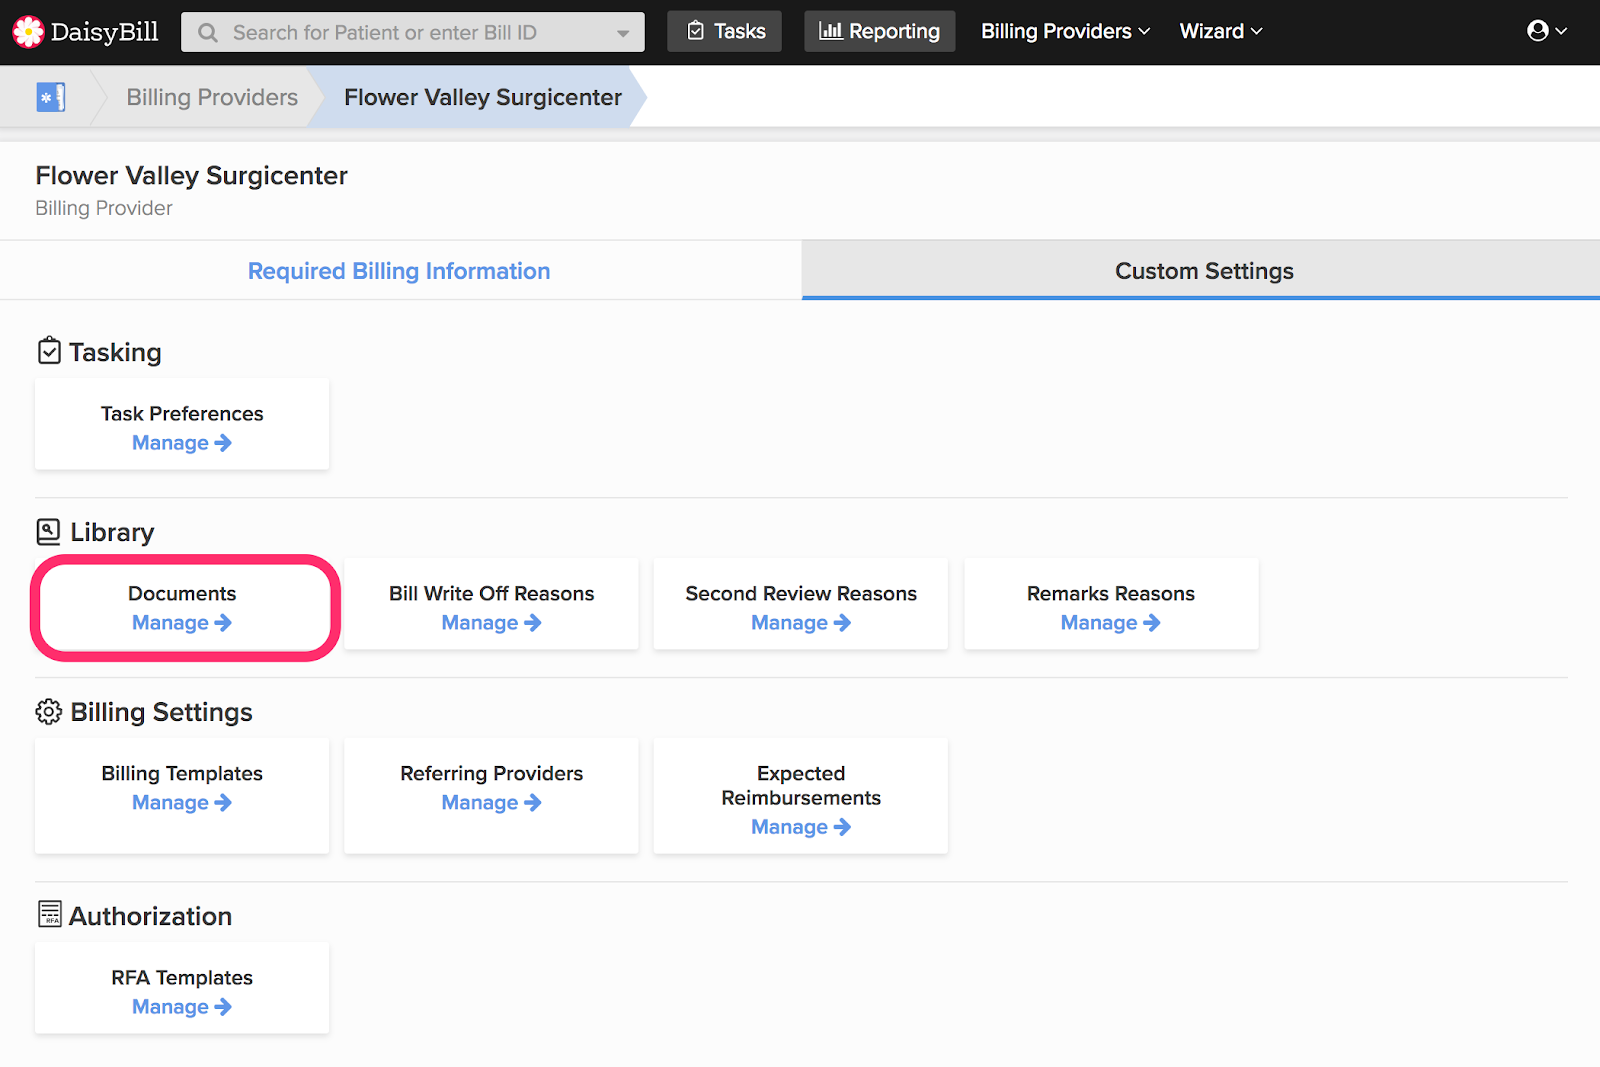Open the Tasks button in the navbar

pos(725,31)
